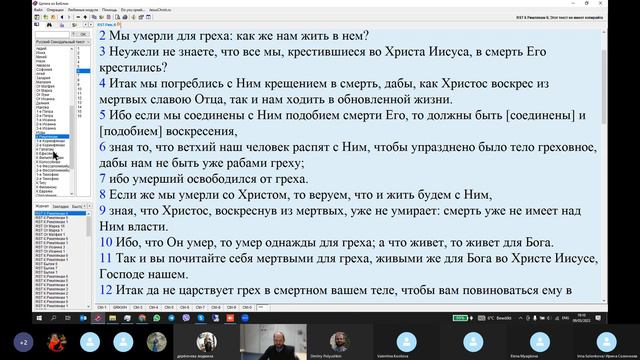This screenshot has height=360, width=640.
Task: Select the Журнал tab in lower panel
Action: tap(42, 206)
